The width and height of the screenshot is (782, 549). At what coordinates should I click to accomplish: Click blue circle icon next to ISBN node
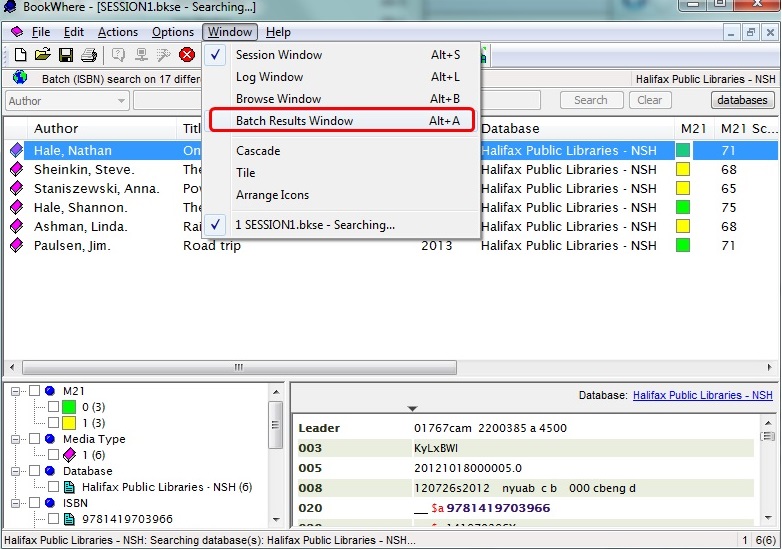click(x=49, y=503)
